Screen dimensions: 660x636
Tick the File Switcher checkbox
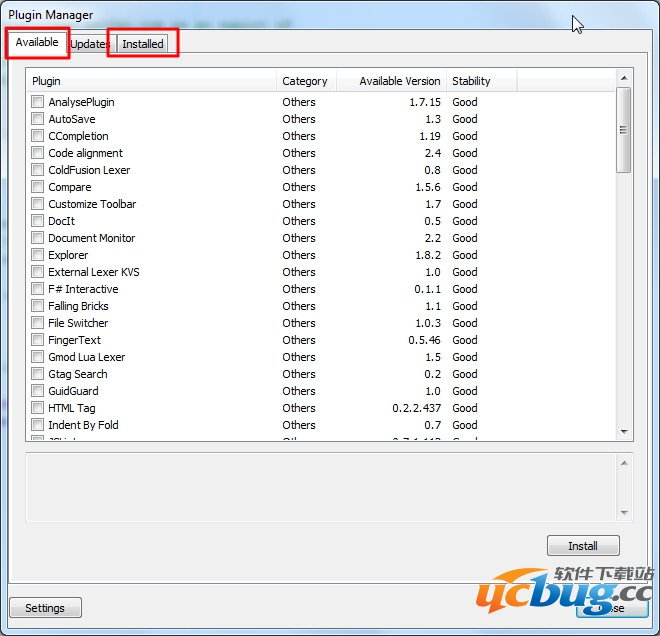[x=37, y=322]
